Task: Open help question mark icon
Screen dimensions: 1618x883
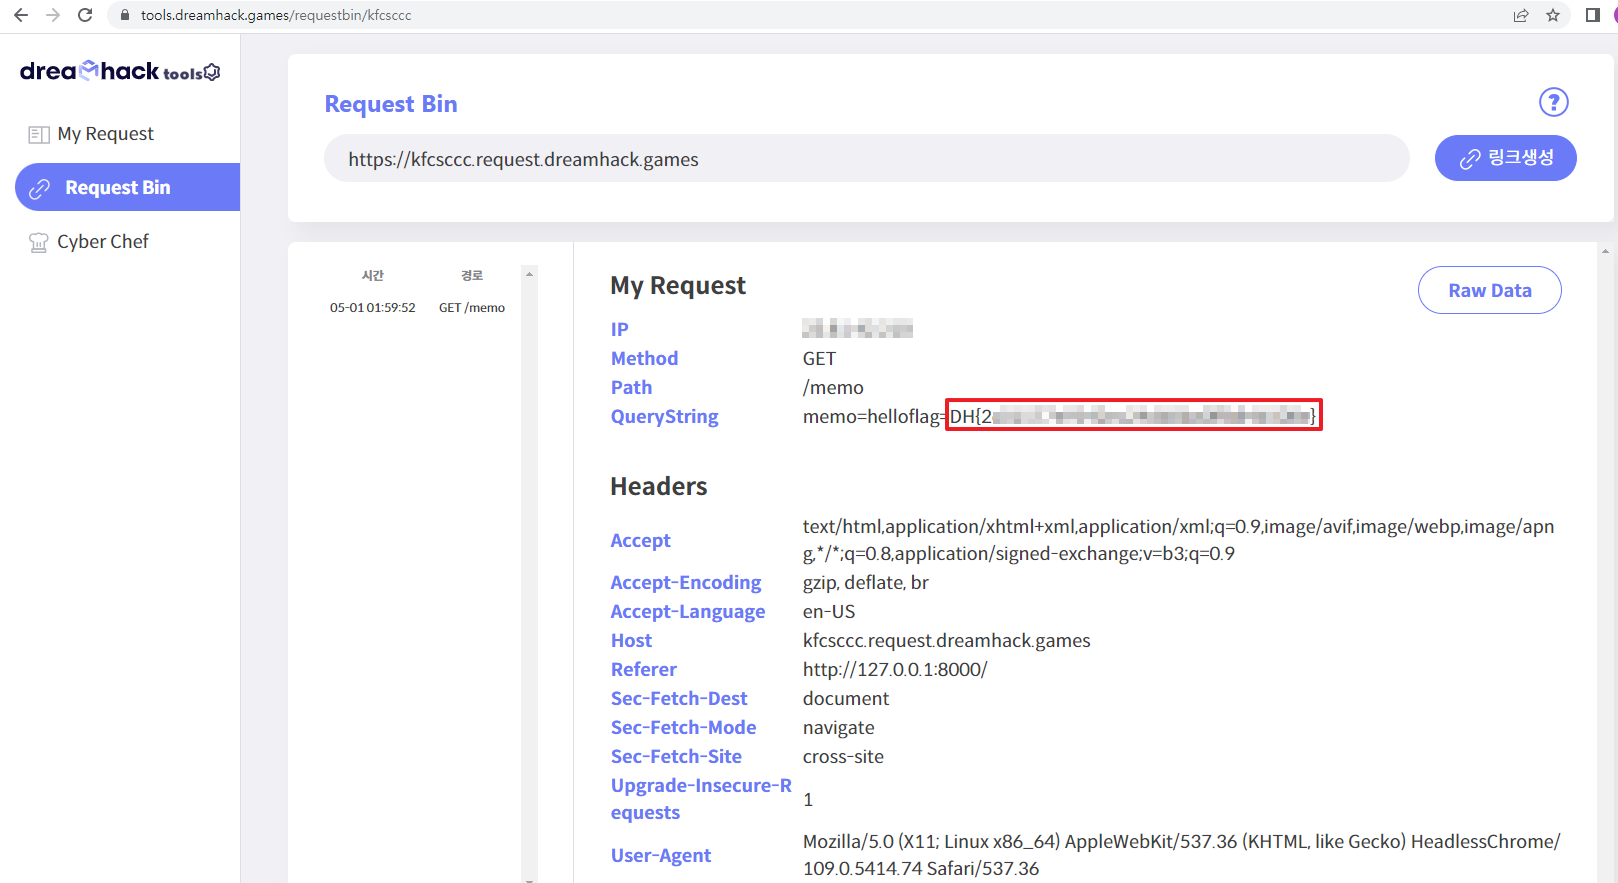Action: coord(1553,102)
